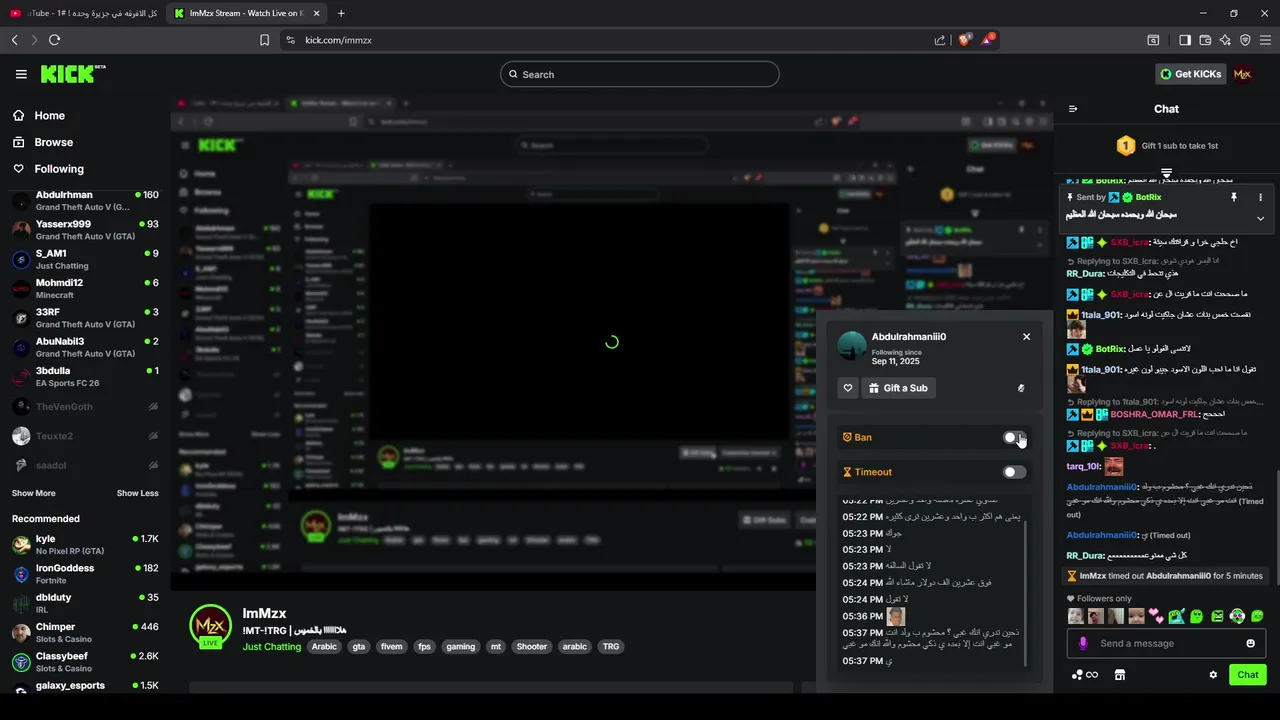Open the three-dot menu on the pinned message
Screen dimensions: 1280x720
tap(1260, 198)
